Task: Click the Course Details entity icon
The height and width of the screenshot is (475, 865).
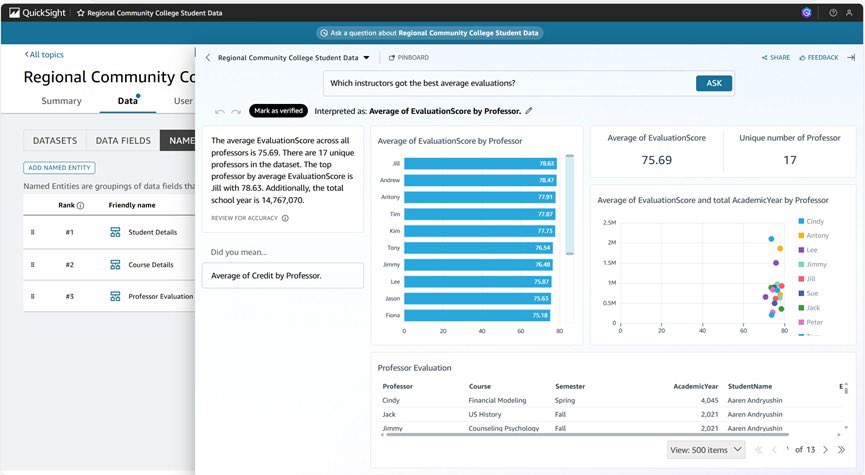Action: 115,265
